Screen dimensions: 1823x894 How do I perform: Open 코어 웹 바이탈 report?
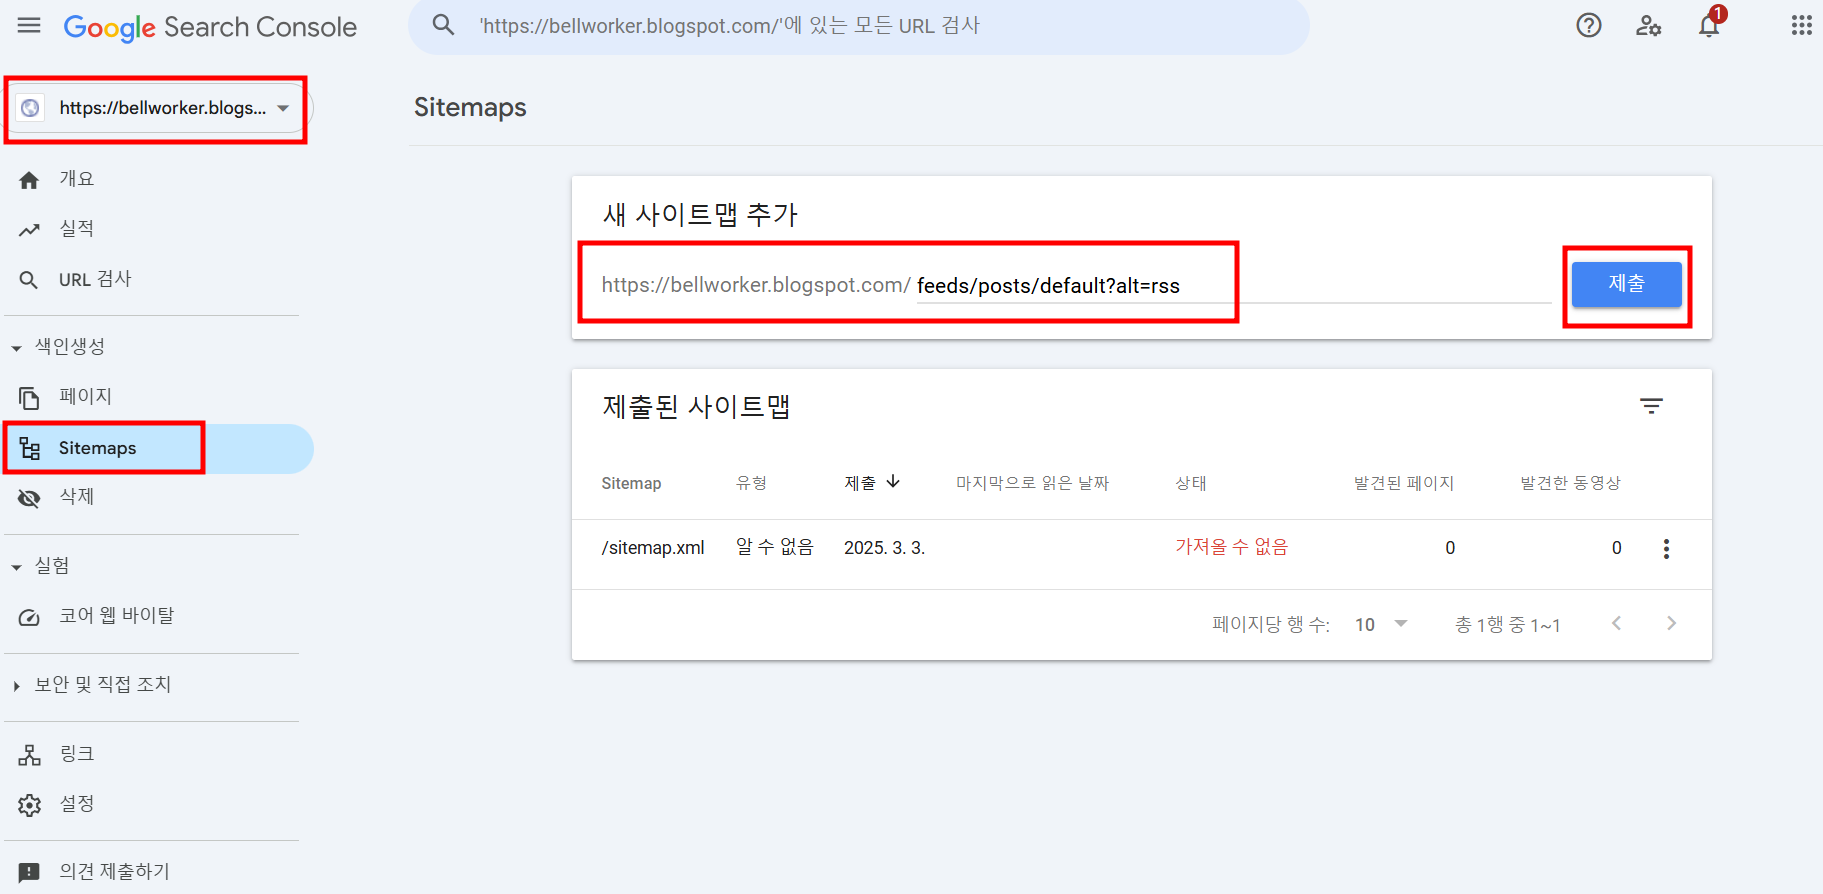(116, 616)
